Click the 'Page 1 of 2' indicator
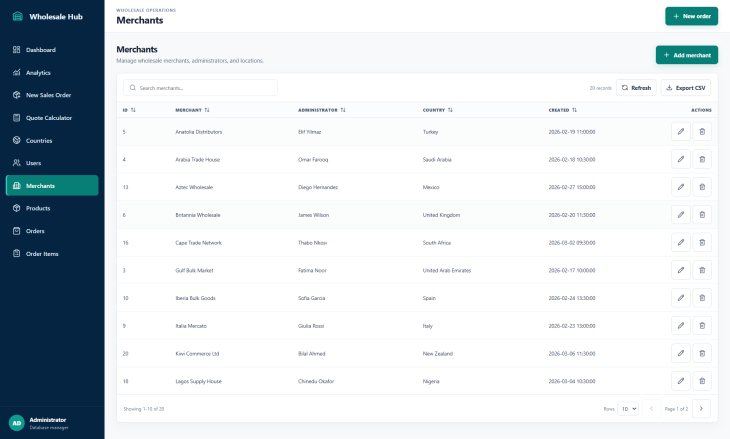Screen dimensions: 730x439 (x=676, y=409)
